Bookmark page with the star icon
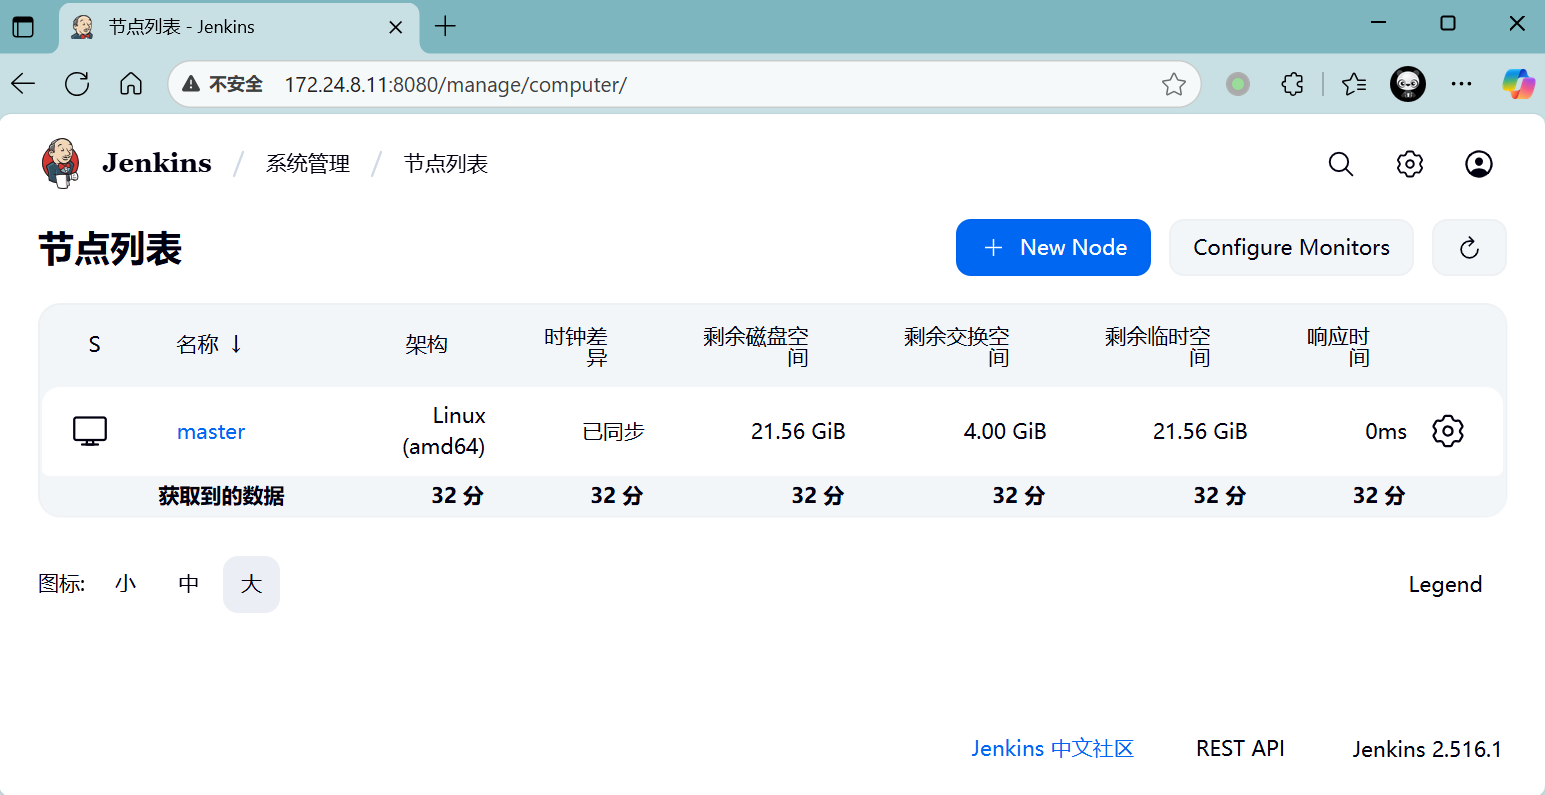The width and height of the screenshot is (1545, 795). tap(1173, 85)
